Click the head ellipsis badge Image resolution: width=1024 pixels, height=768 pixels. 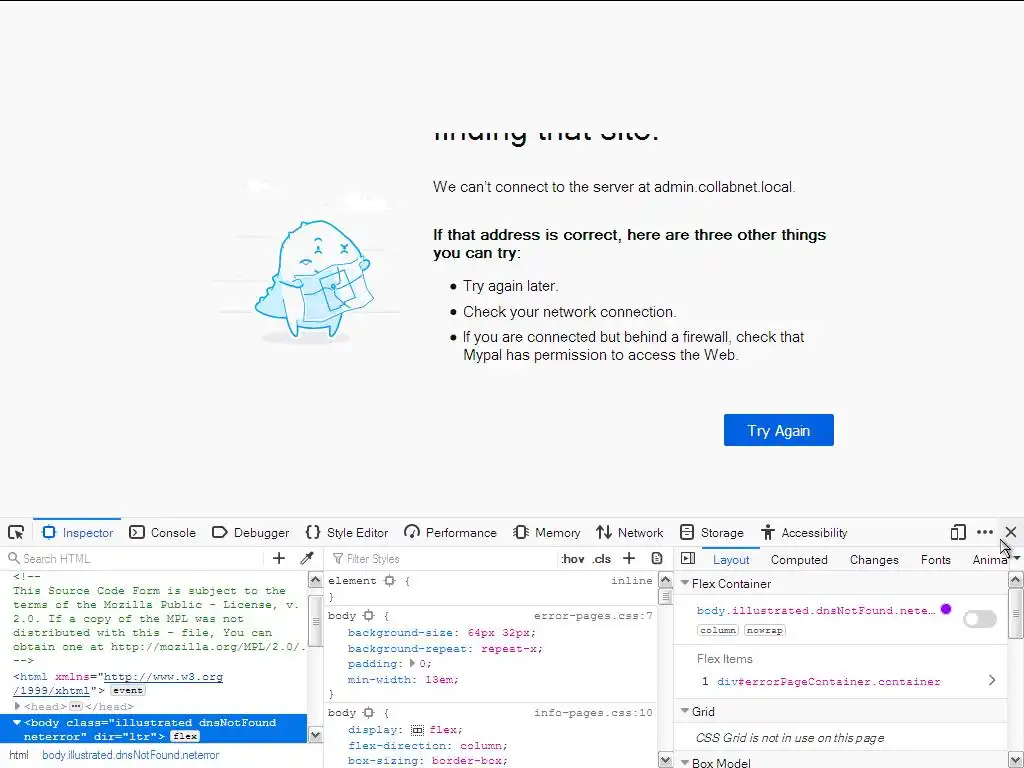coord(76,707)
